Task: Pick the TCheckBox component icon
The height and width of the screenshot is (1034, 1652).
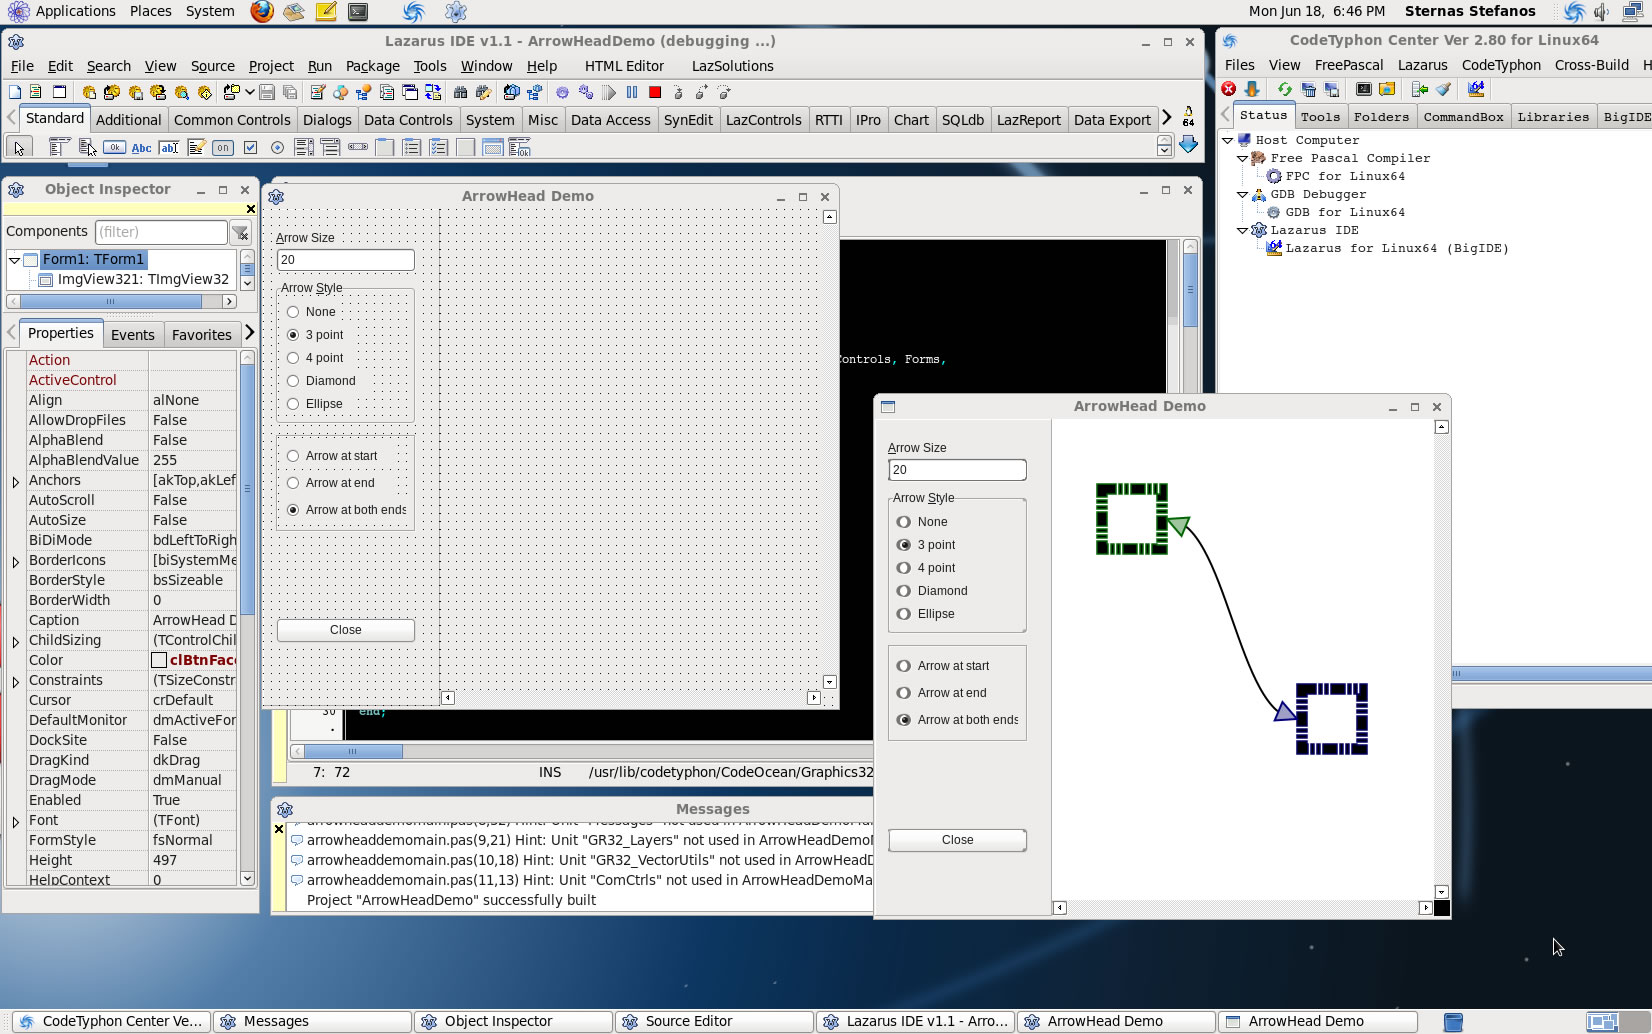Action: pos(250,148)
